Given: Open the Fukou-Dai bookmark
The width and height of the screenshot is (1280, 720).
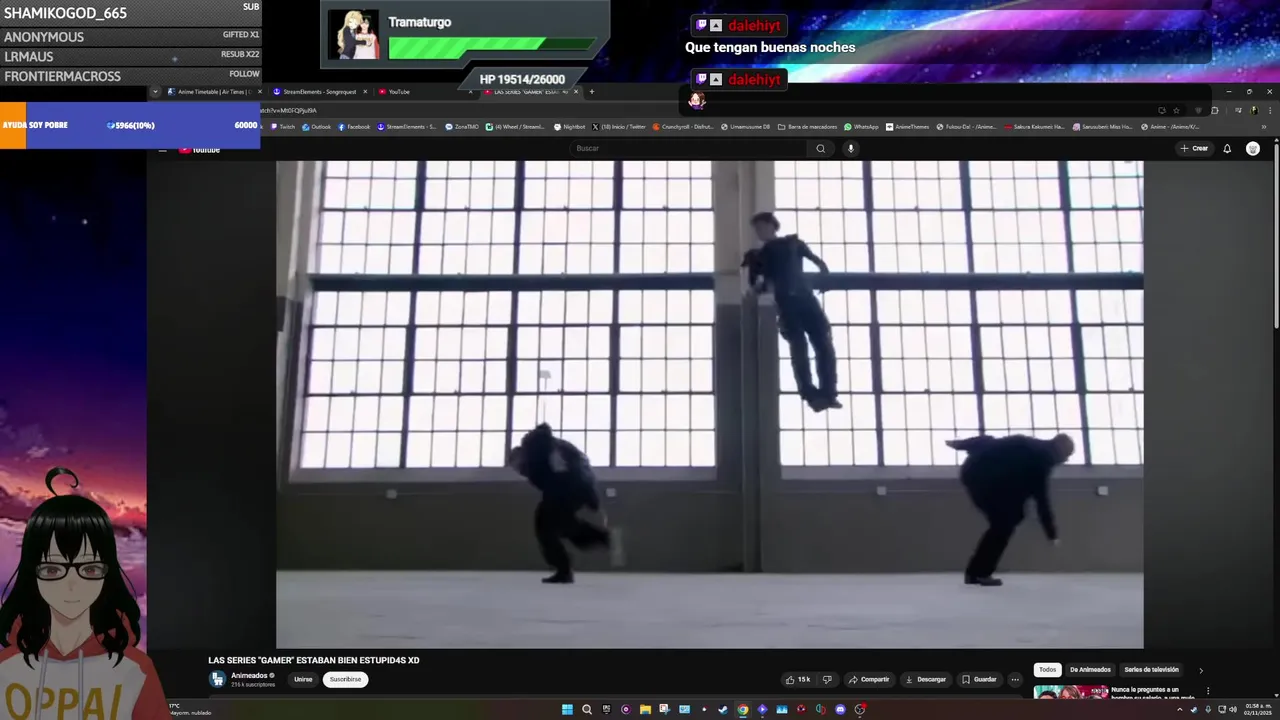Looking at the screenshot, I should (966, 127).
